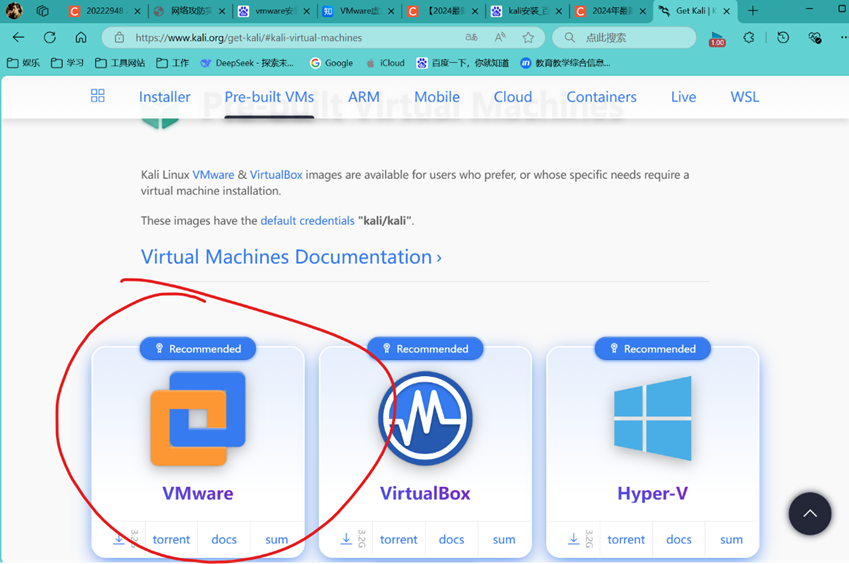This screenshot has height=564, width=849.
Task: Open the 工作 bookmarks folder
Action: [173, 63]
